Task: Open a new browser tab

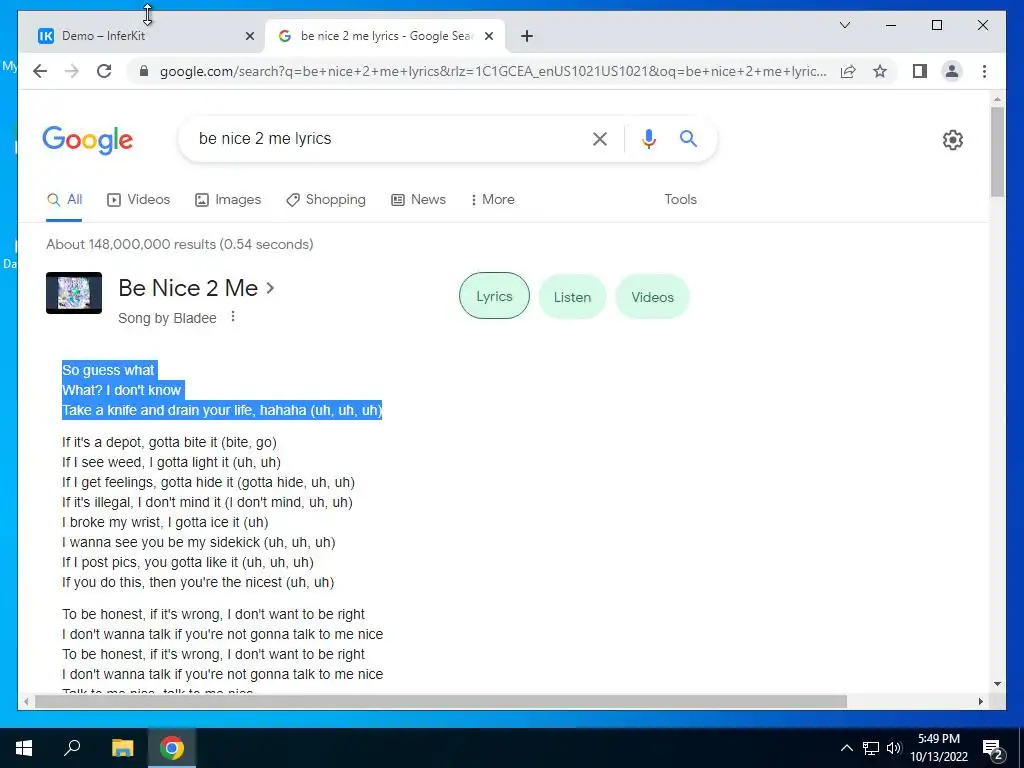Action: point(527,36)
